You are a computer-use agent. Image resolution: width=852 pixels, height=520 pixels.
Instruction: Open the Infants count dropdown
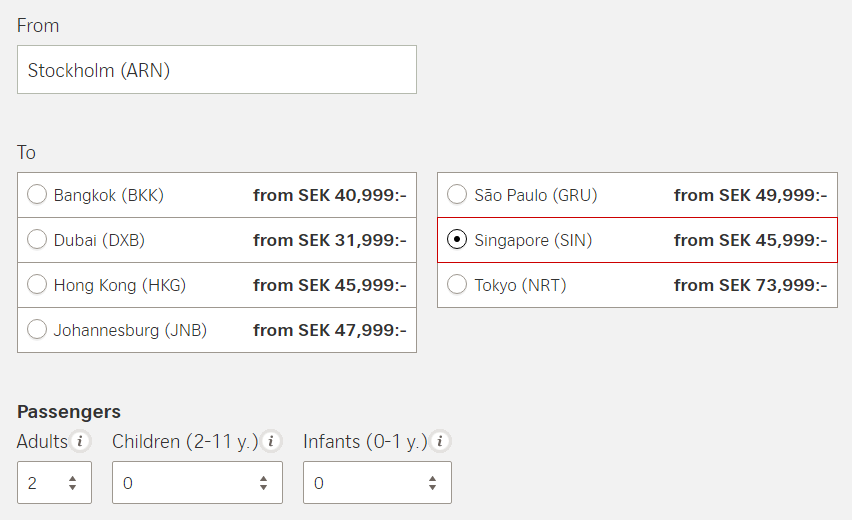[x=378, y=483]
